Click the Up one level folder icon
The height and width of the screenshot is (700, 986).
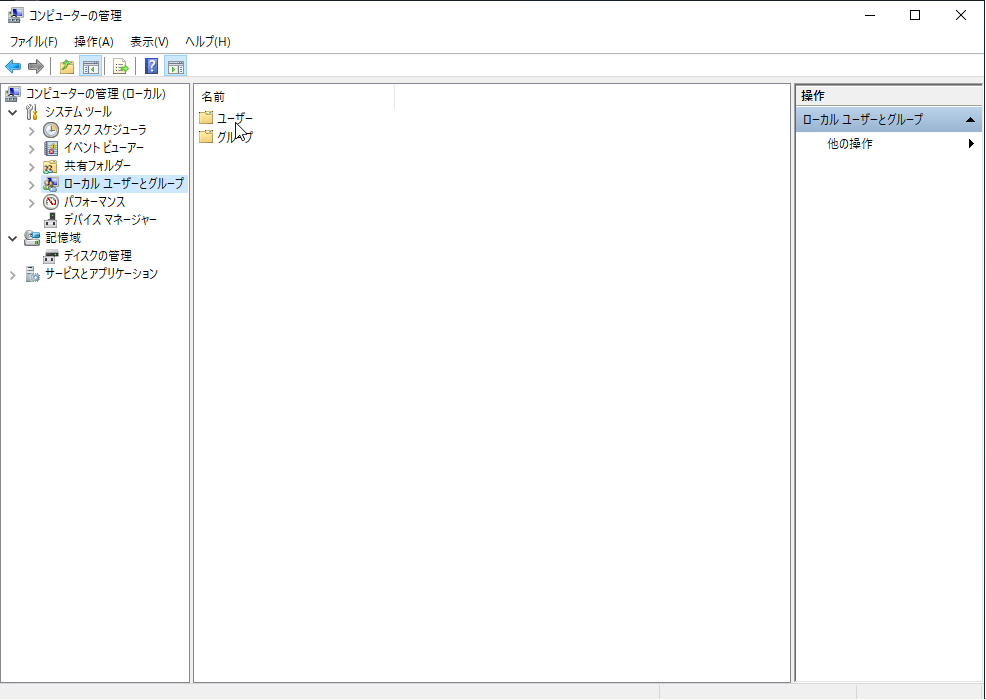pos(67,67)
